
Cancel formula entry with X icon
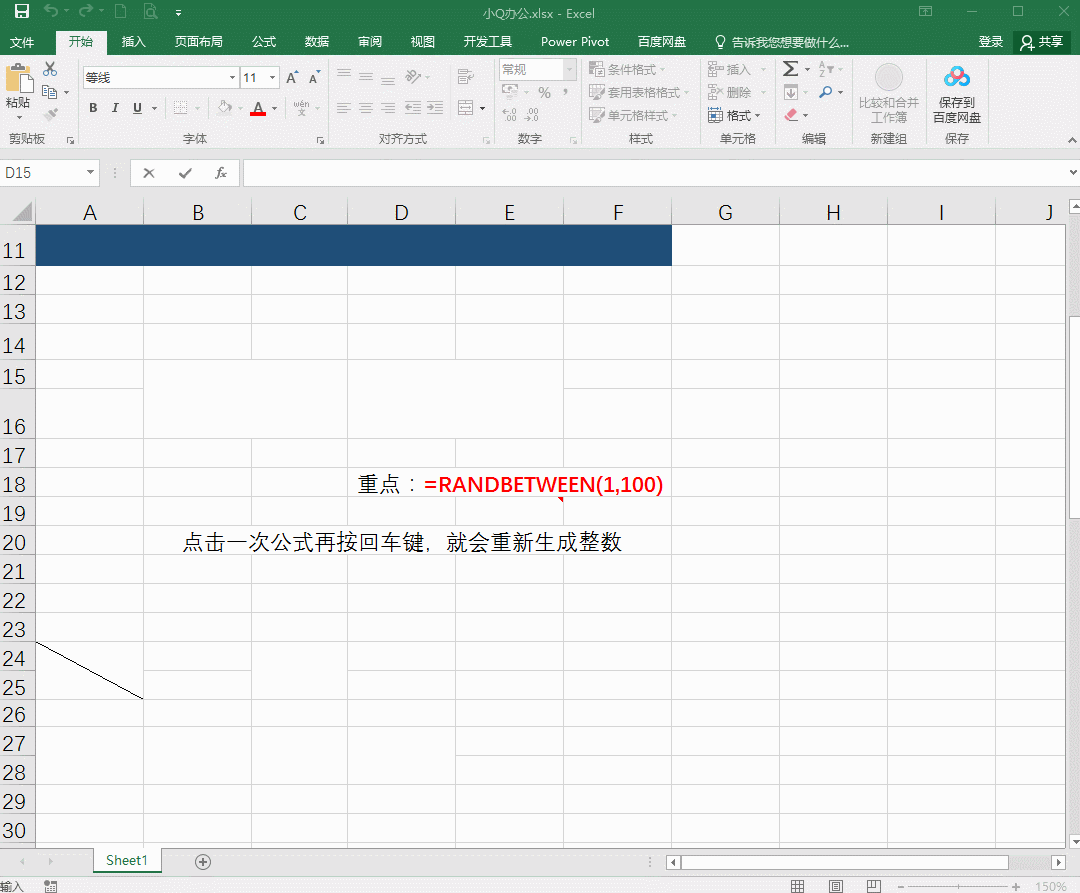pos(149,173)
